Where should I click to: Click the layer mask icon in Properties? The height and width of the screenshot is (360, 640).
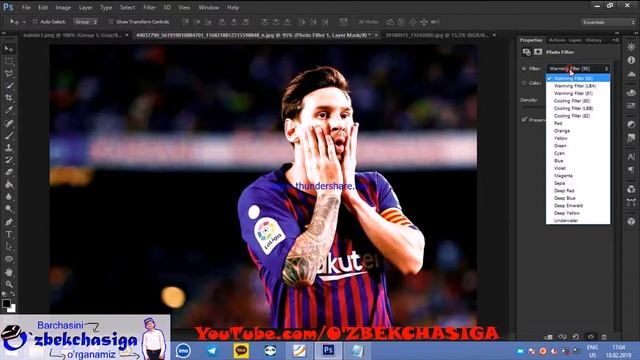pos(538,52)
